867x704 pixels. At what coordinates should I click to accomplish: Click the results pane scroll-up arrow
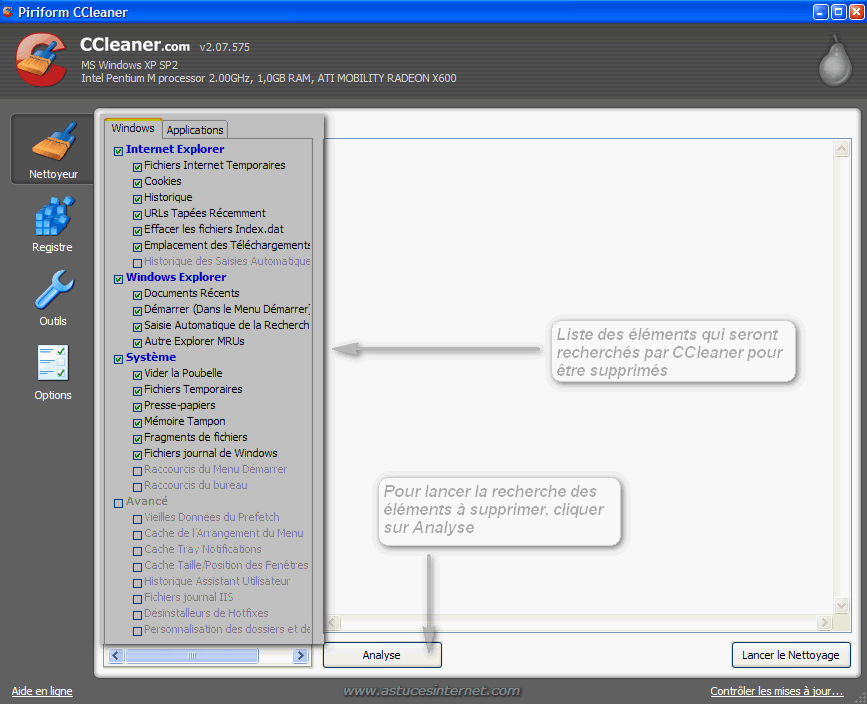coord(842,148)
